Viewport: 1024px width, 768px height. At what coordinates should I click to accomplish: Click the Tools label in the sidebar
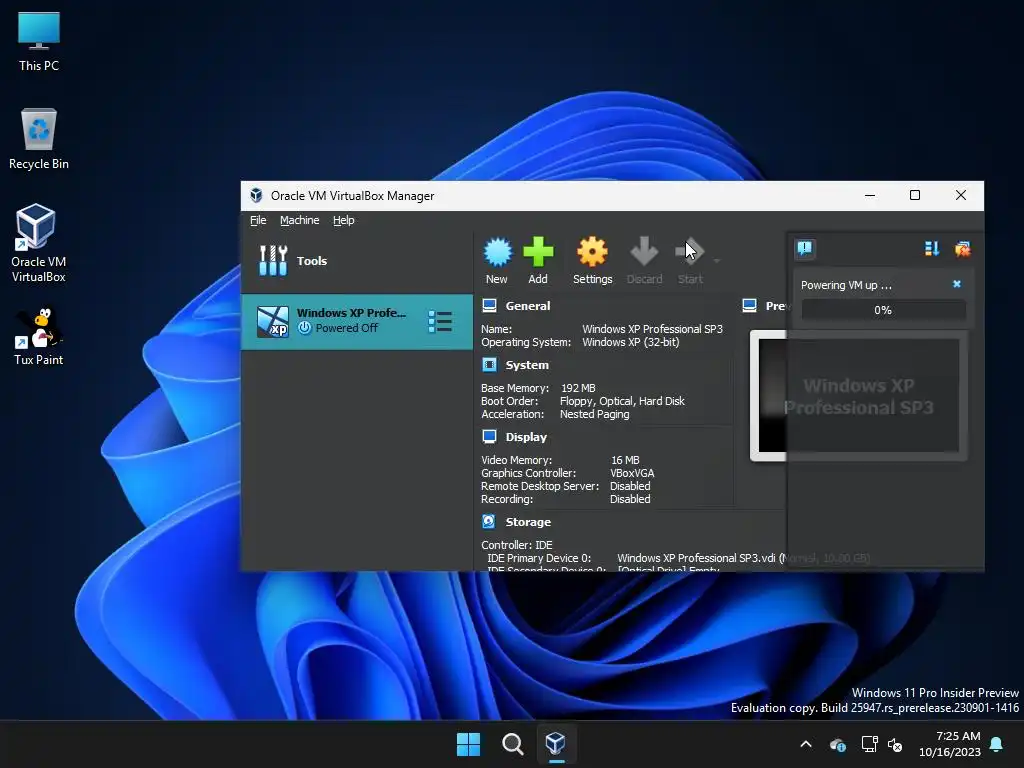coord(312,261)
